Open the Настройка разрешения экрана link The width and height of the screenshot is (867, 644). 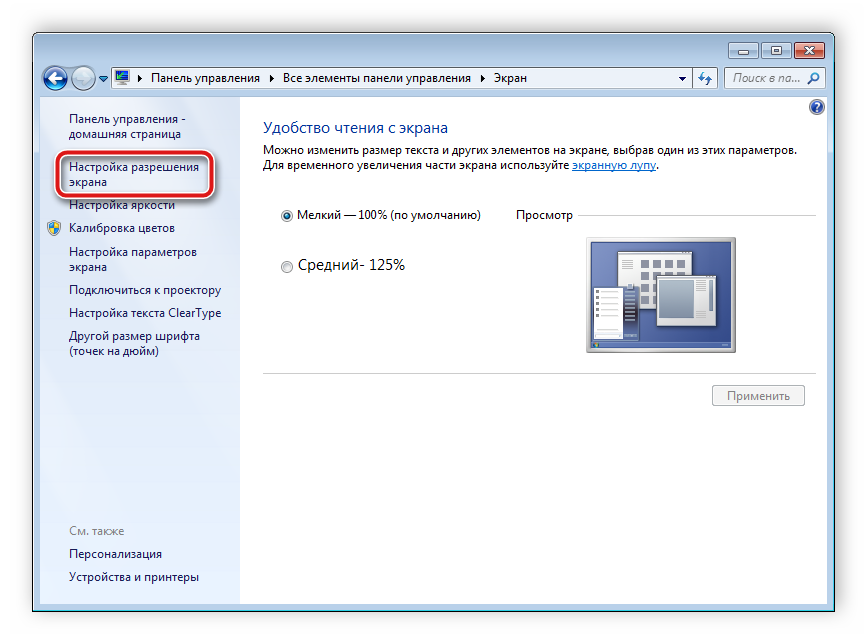[133, 175]
